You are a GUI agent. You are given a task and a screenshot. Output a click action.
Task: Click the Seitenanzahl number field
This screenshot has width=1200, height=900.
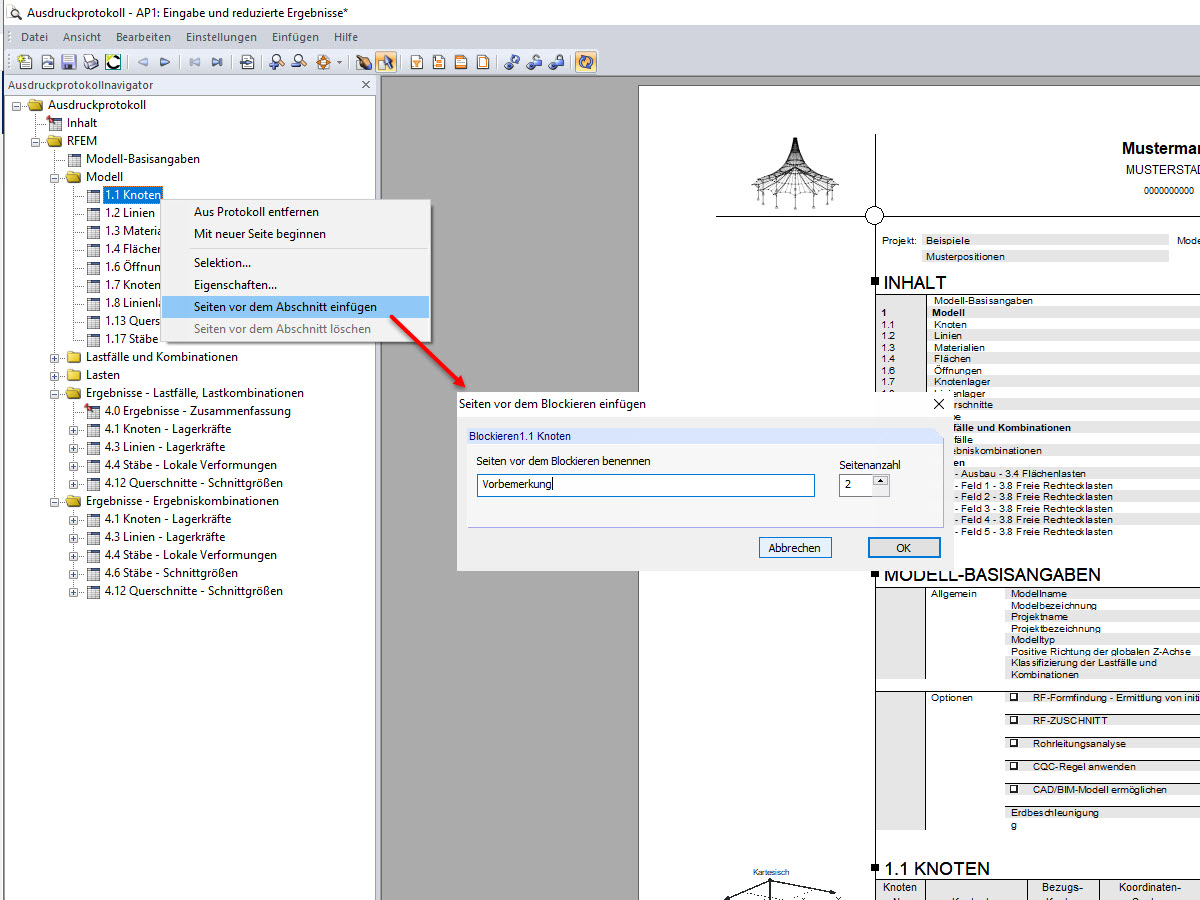(x=857, y=485)
